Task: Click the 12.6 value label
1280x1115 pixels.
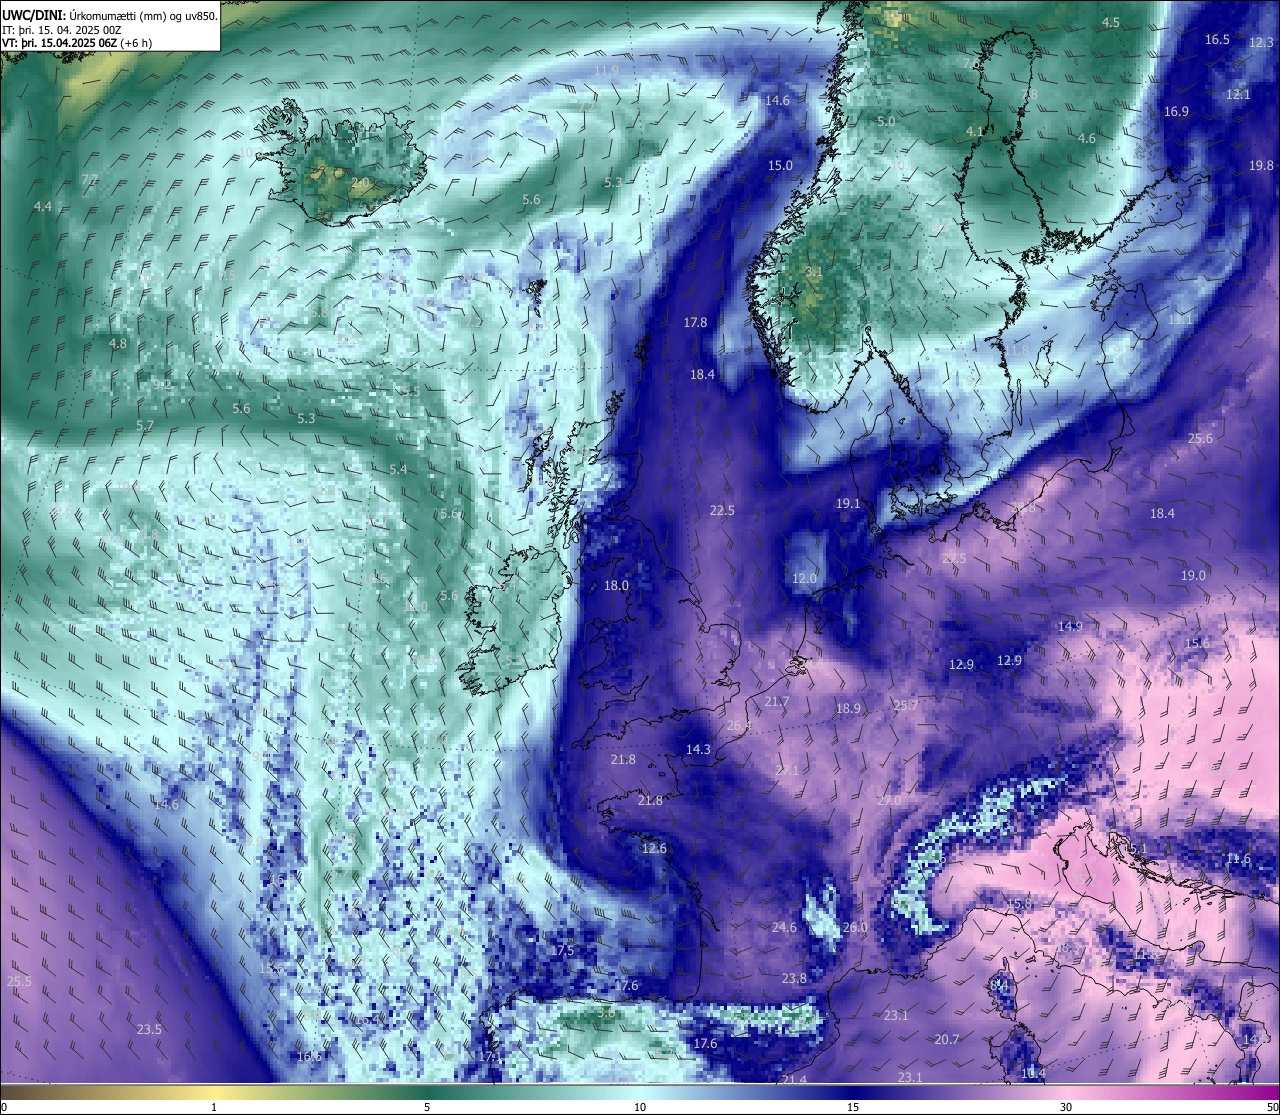Action: coord(654,848)
